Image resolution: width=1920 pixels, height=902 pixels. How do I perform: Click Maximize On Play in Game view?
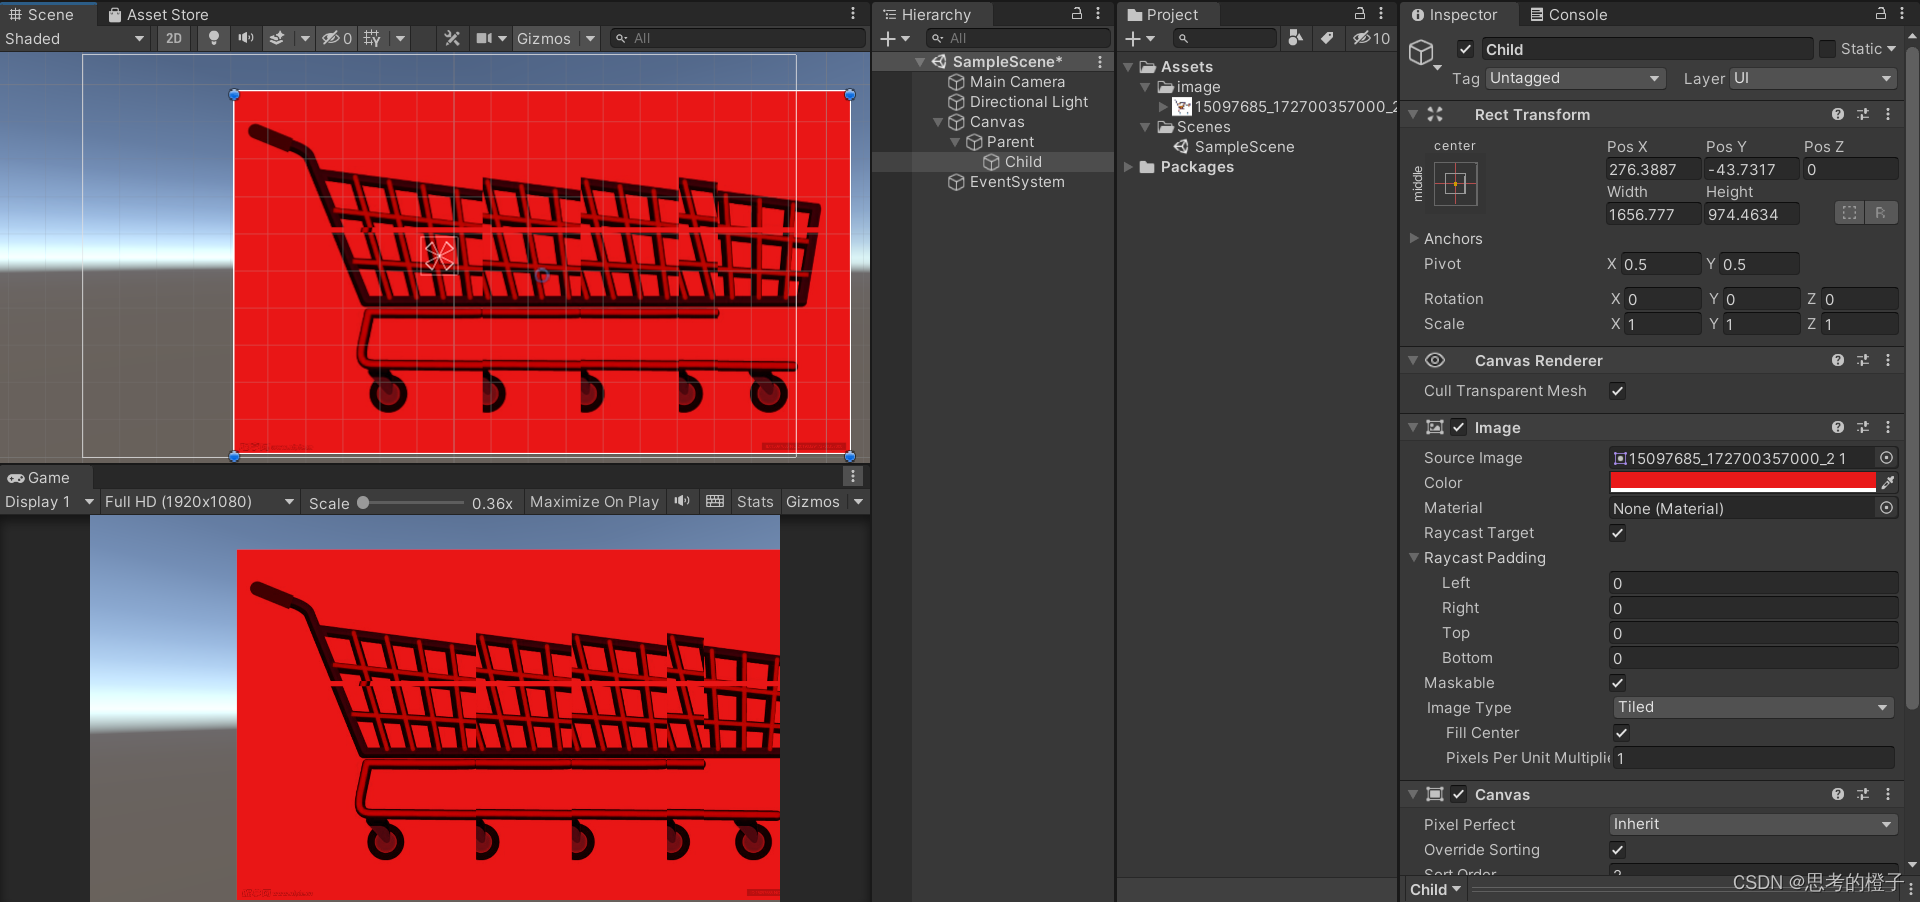tap(594, 501)
